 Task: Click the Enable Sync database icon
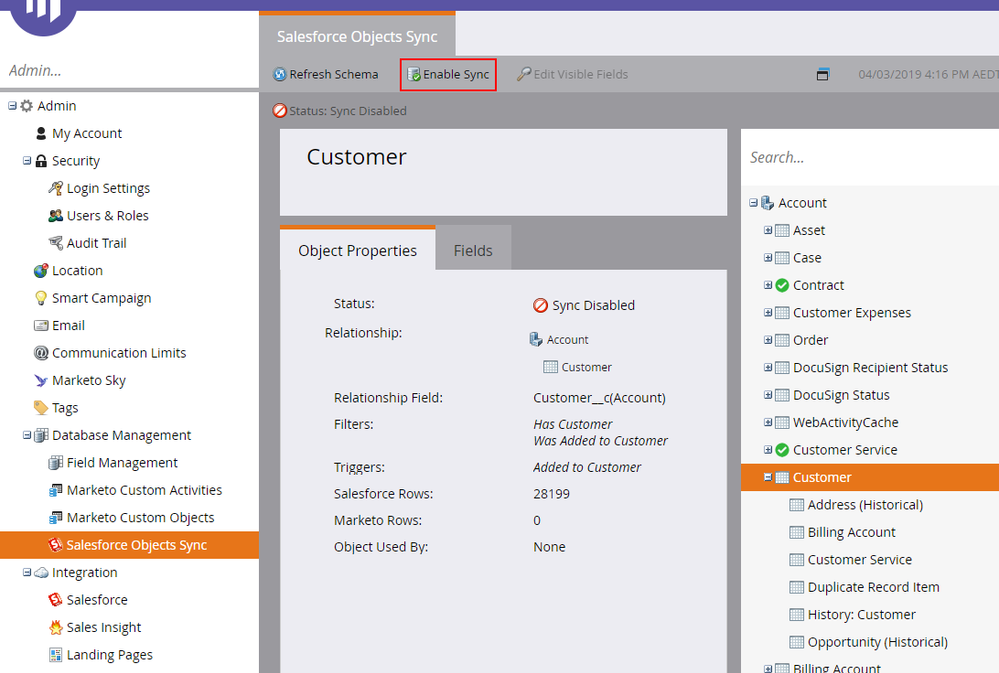point(414,75)
